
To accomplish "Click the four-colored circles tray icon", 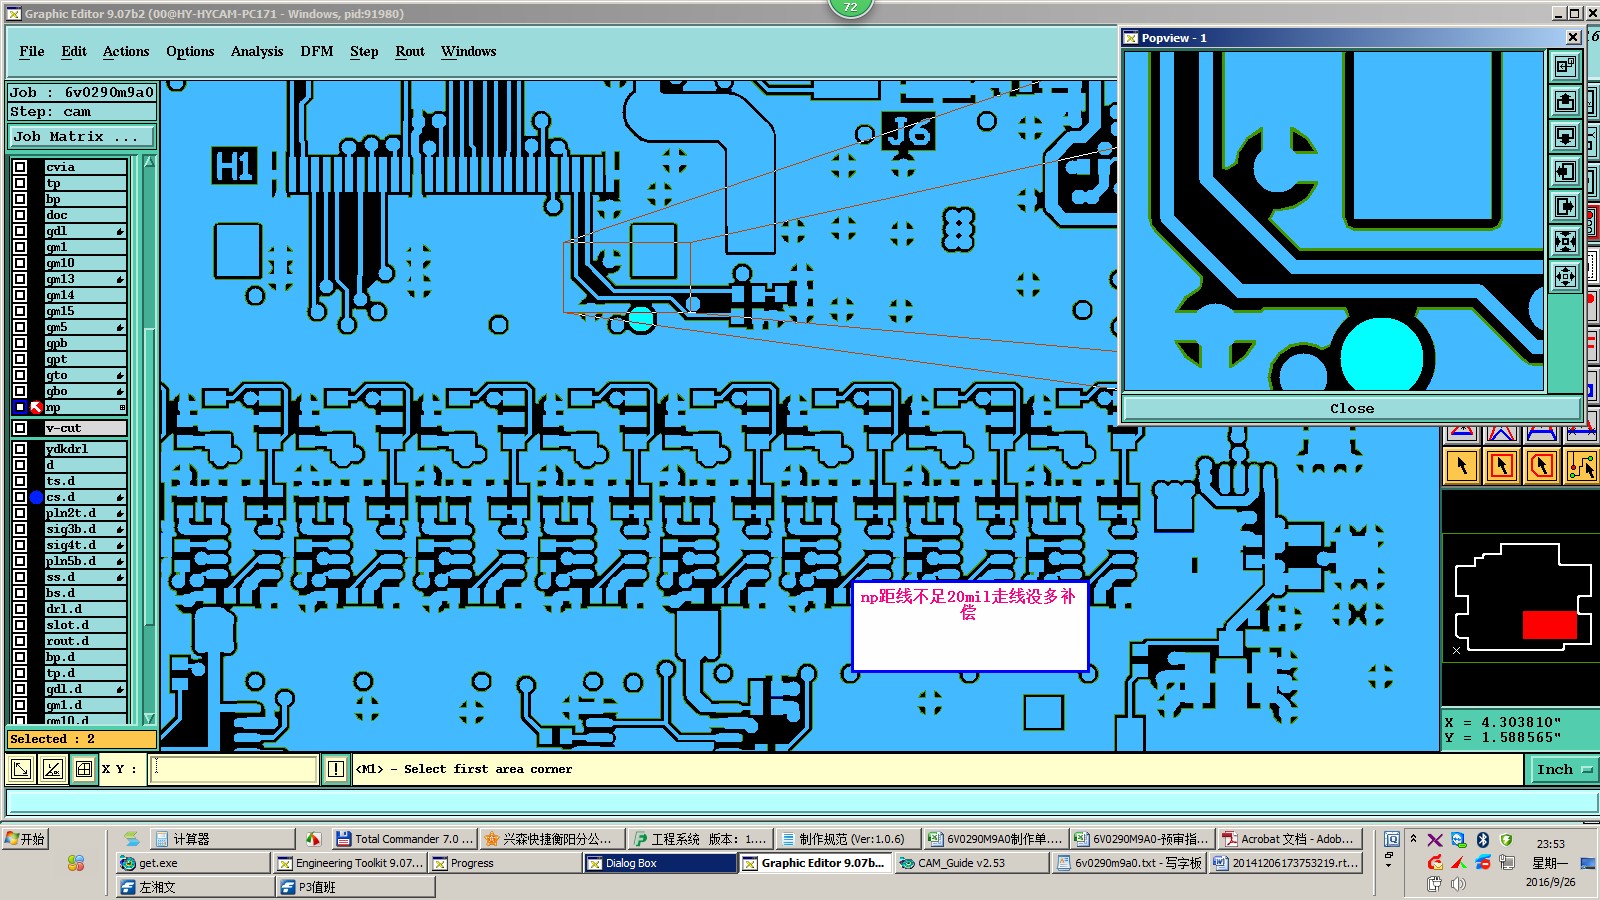I will (76, 863).
